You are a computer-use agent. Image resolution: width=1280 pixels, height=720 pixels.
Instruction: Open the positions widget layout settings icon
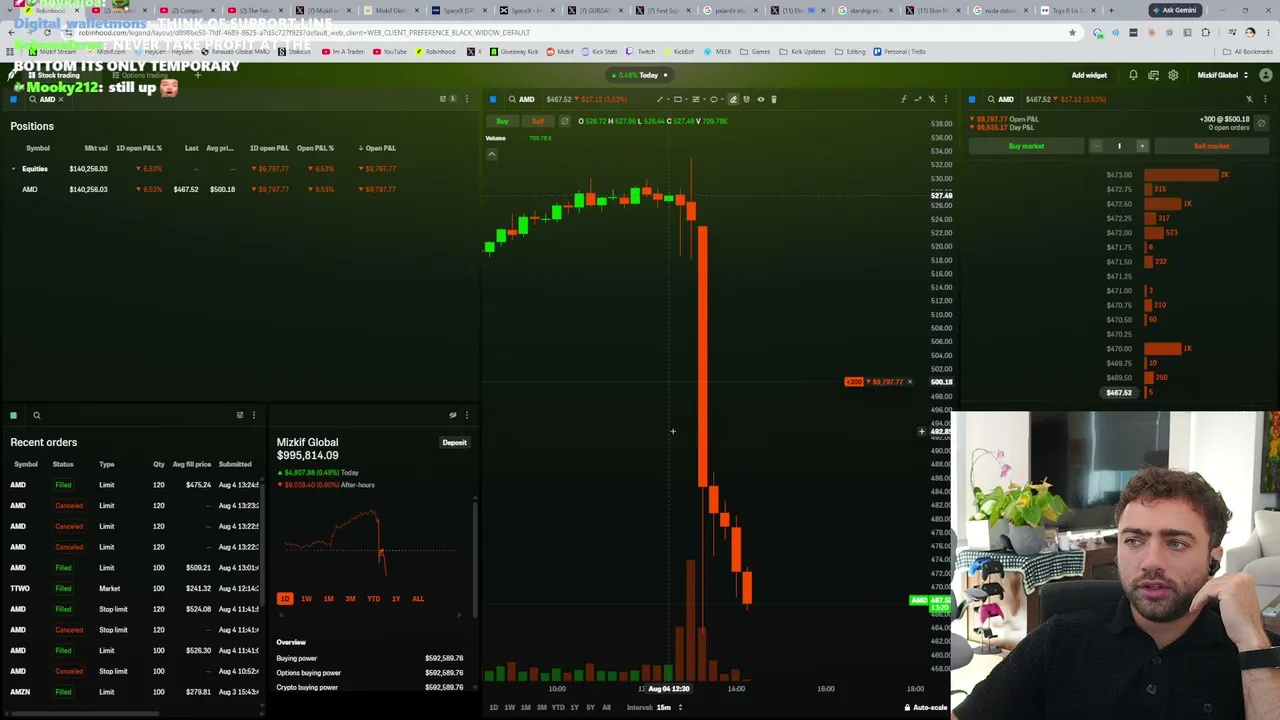click(443, 99)
